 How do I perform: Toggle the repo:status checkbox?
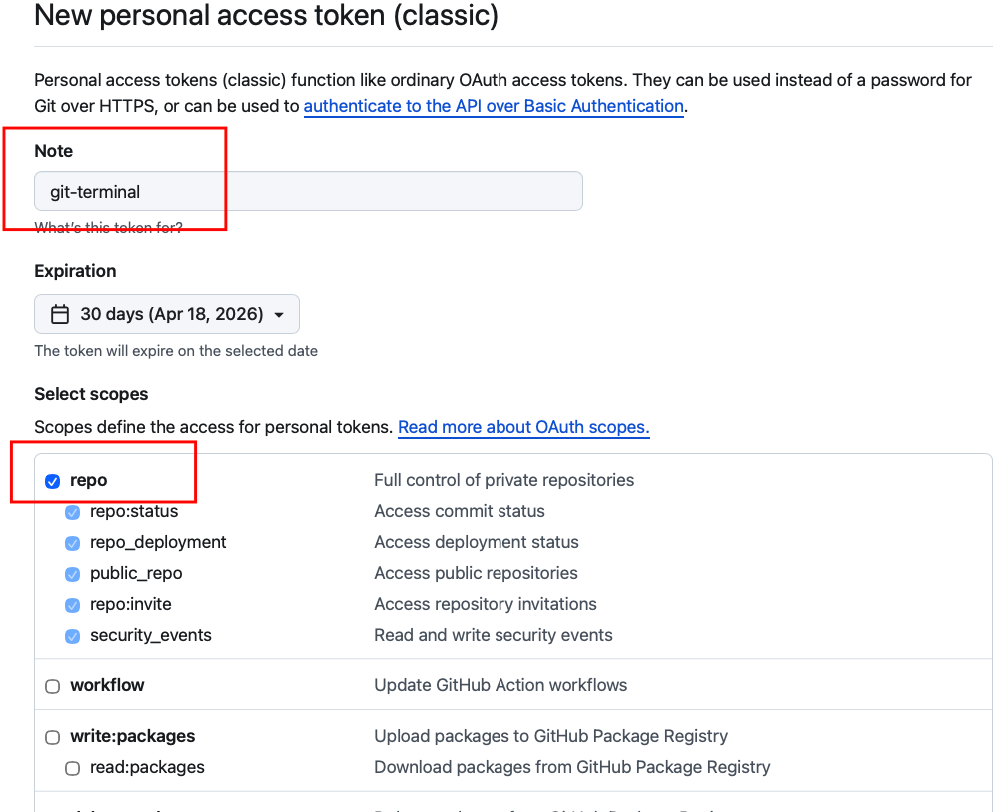click(x=73, y=512)
